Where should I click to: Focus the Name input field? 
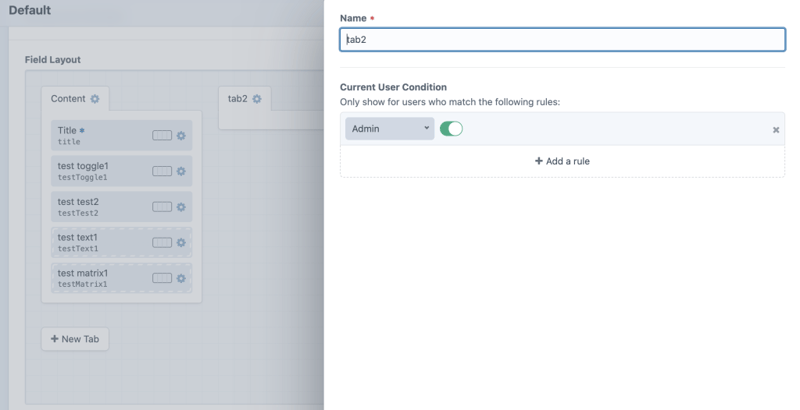562,40
